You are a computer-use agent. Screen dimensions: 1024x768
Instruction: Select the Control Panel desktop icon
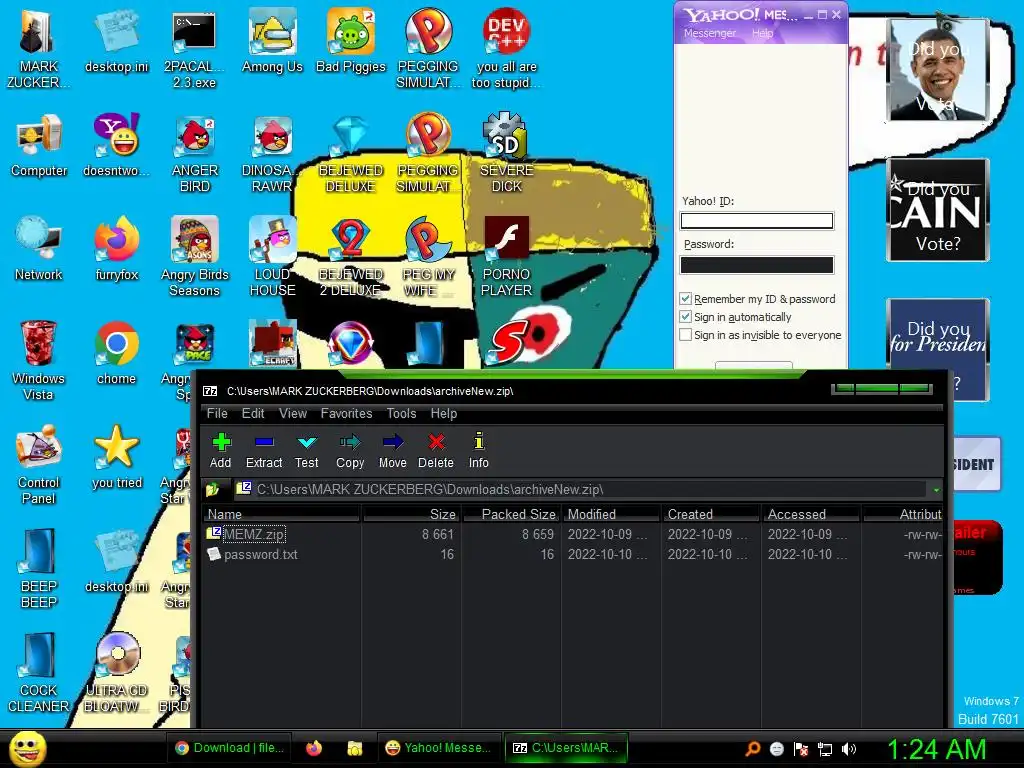click(x=39, y=464)
